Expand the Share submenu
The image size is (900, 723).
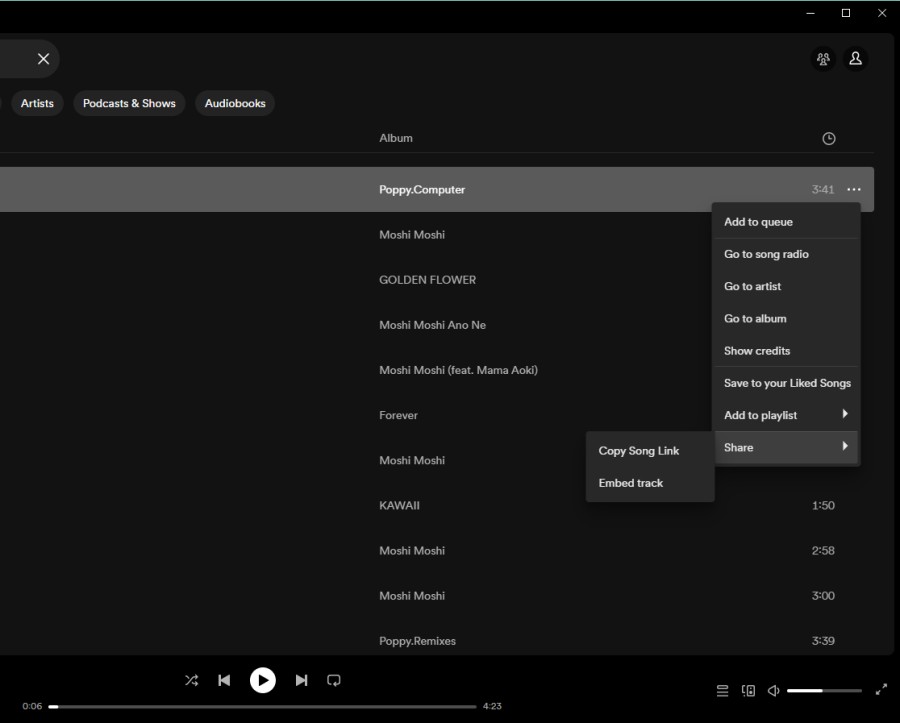(786, 447)
